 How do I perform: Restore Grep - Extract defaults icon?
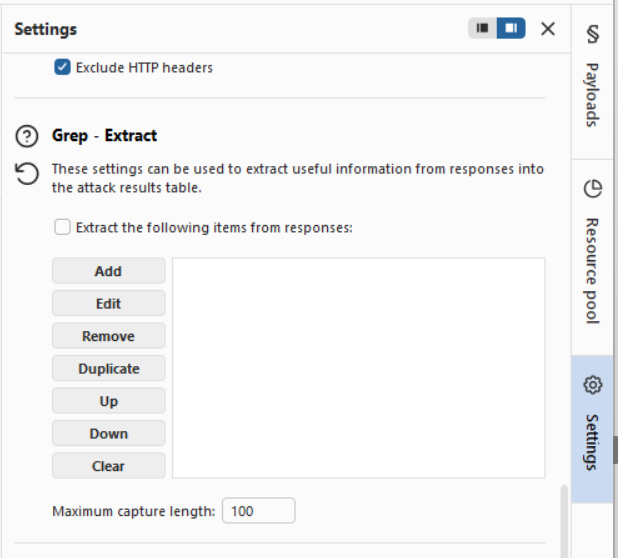27,173
